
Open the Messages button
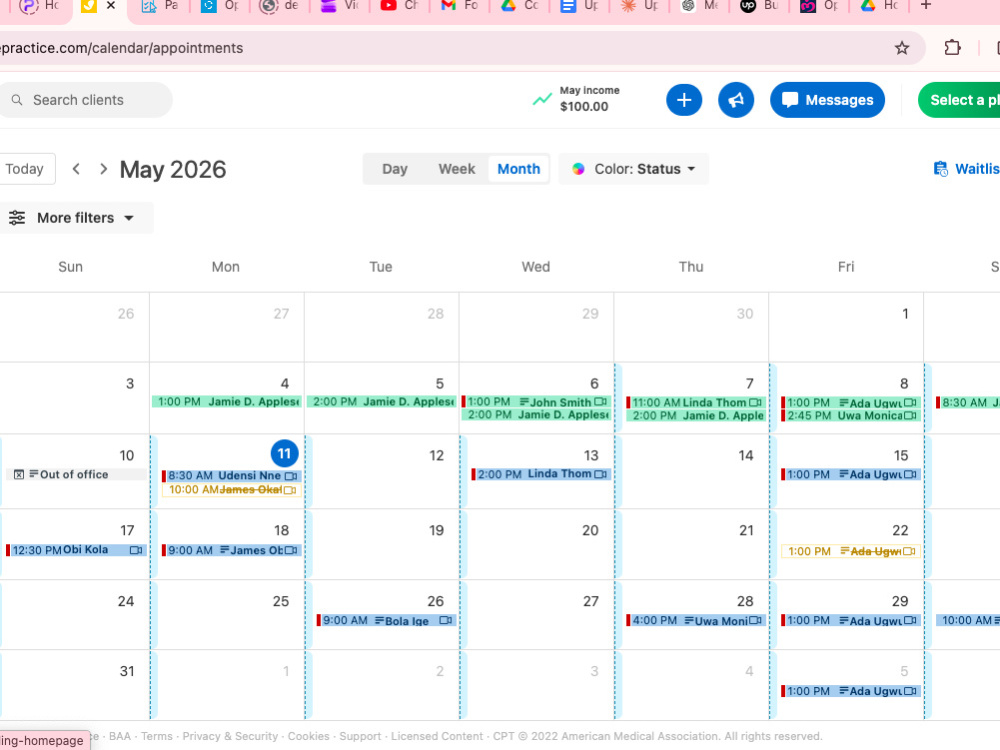coord(827,100)
